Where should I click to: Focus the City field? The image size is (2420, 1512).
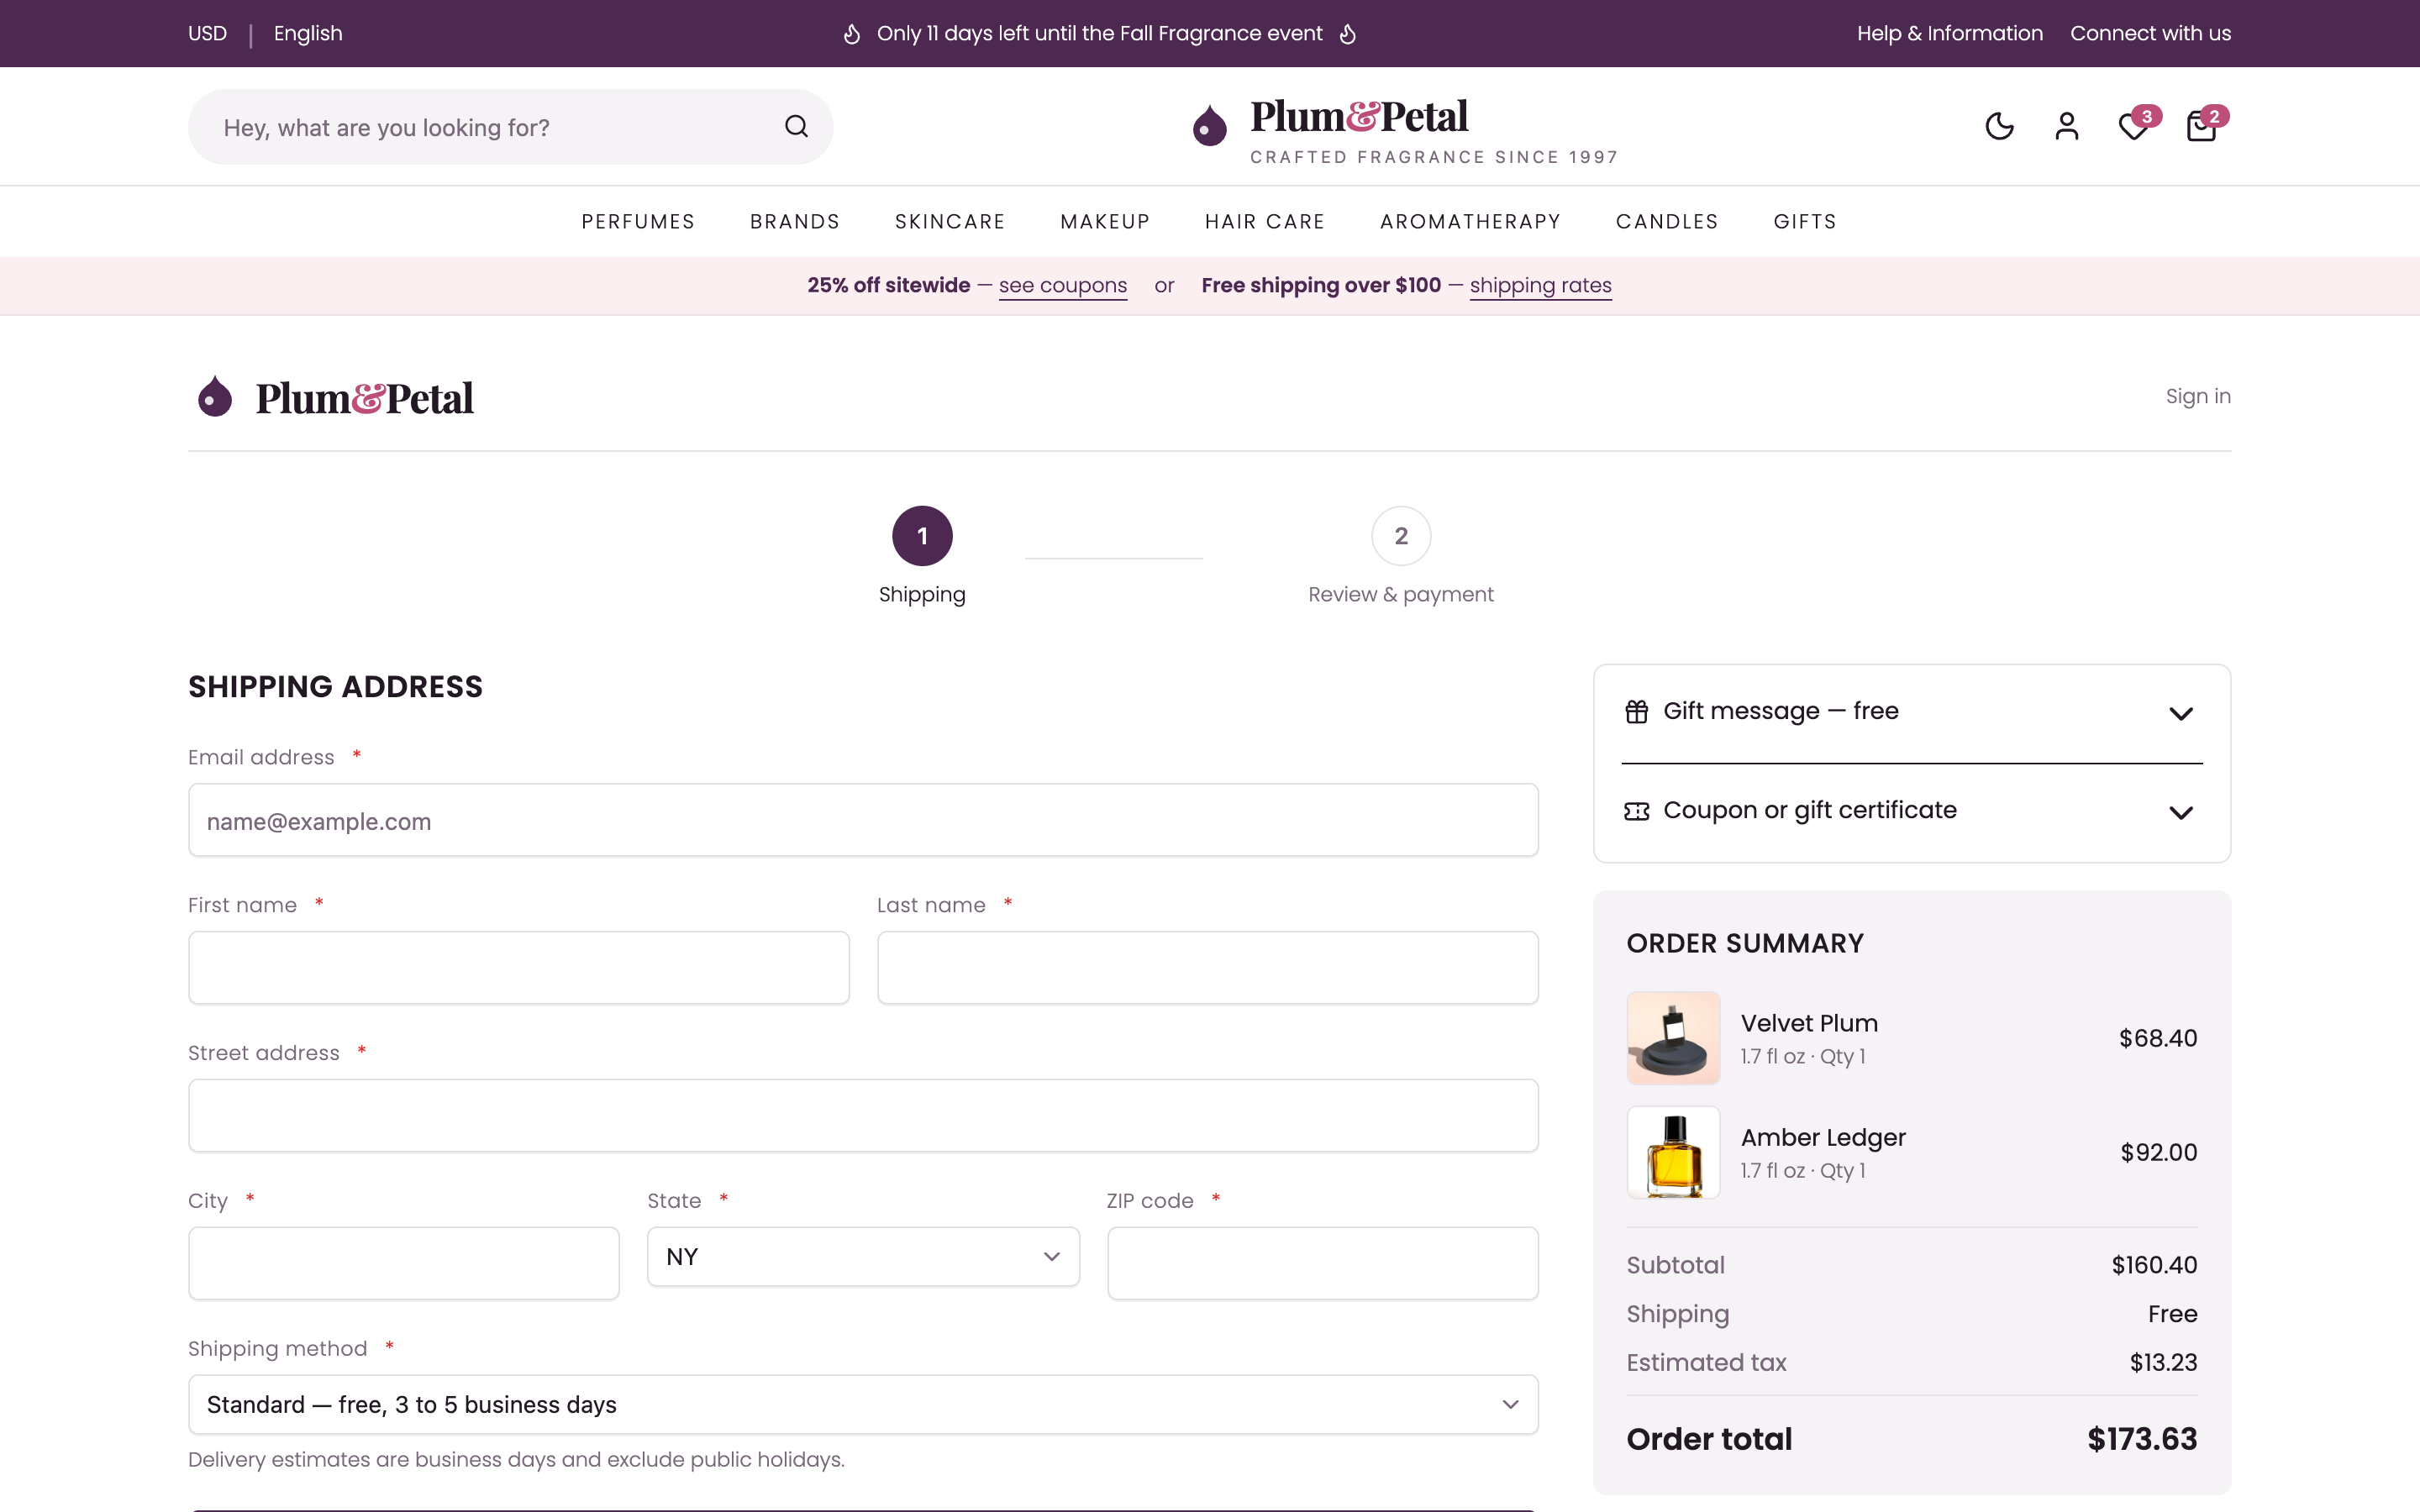404,1263
